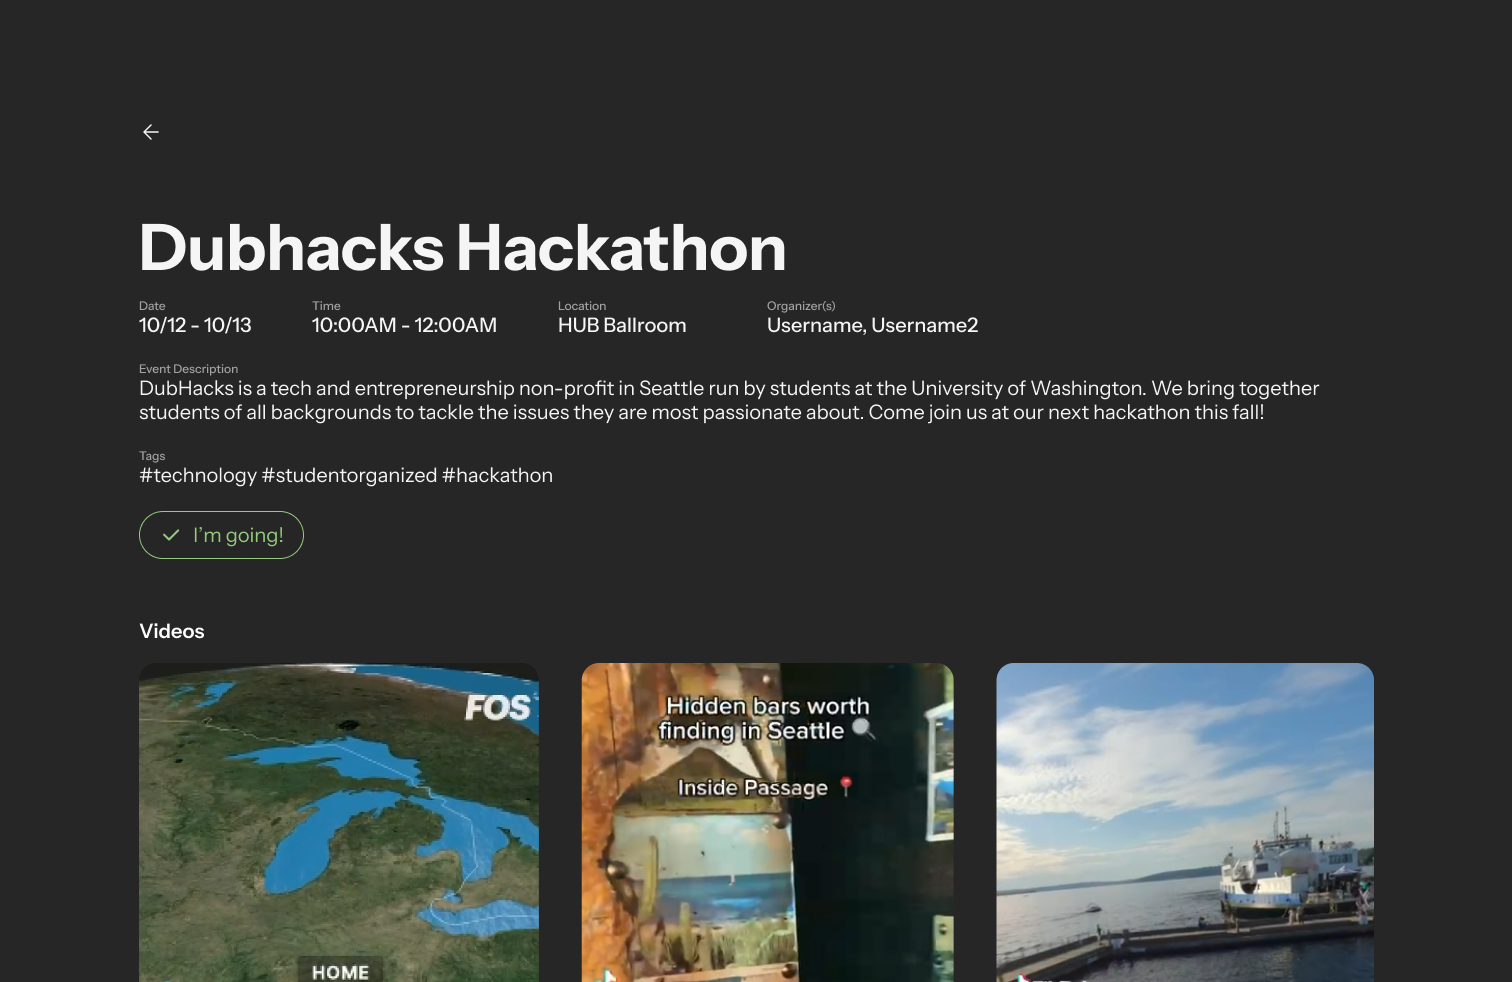Click the Dubhacks Hackathon title
Viewport: 1512px width, 982px height.
[462, 247]
